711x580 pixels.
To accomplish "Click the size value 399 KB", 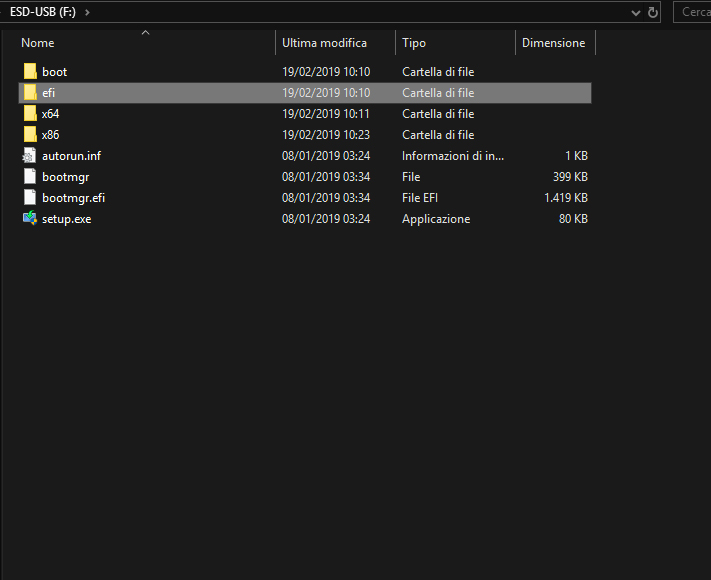I will pyautogui.click(x=570, y=176).
